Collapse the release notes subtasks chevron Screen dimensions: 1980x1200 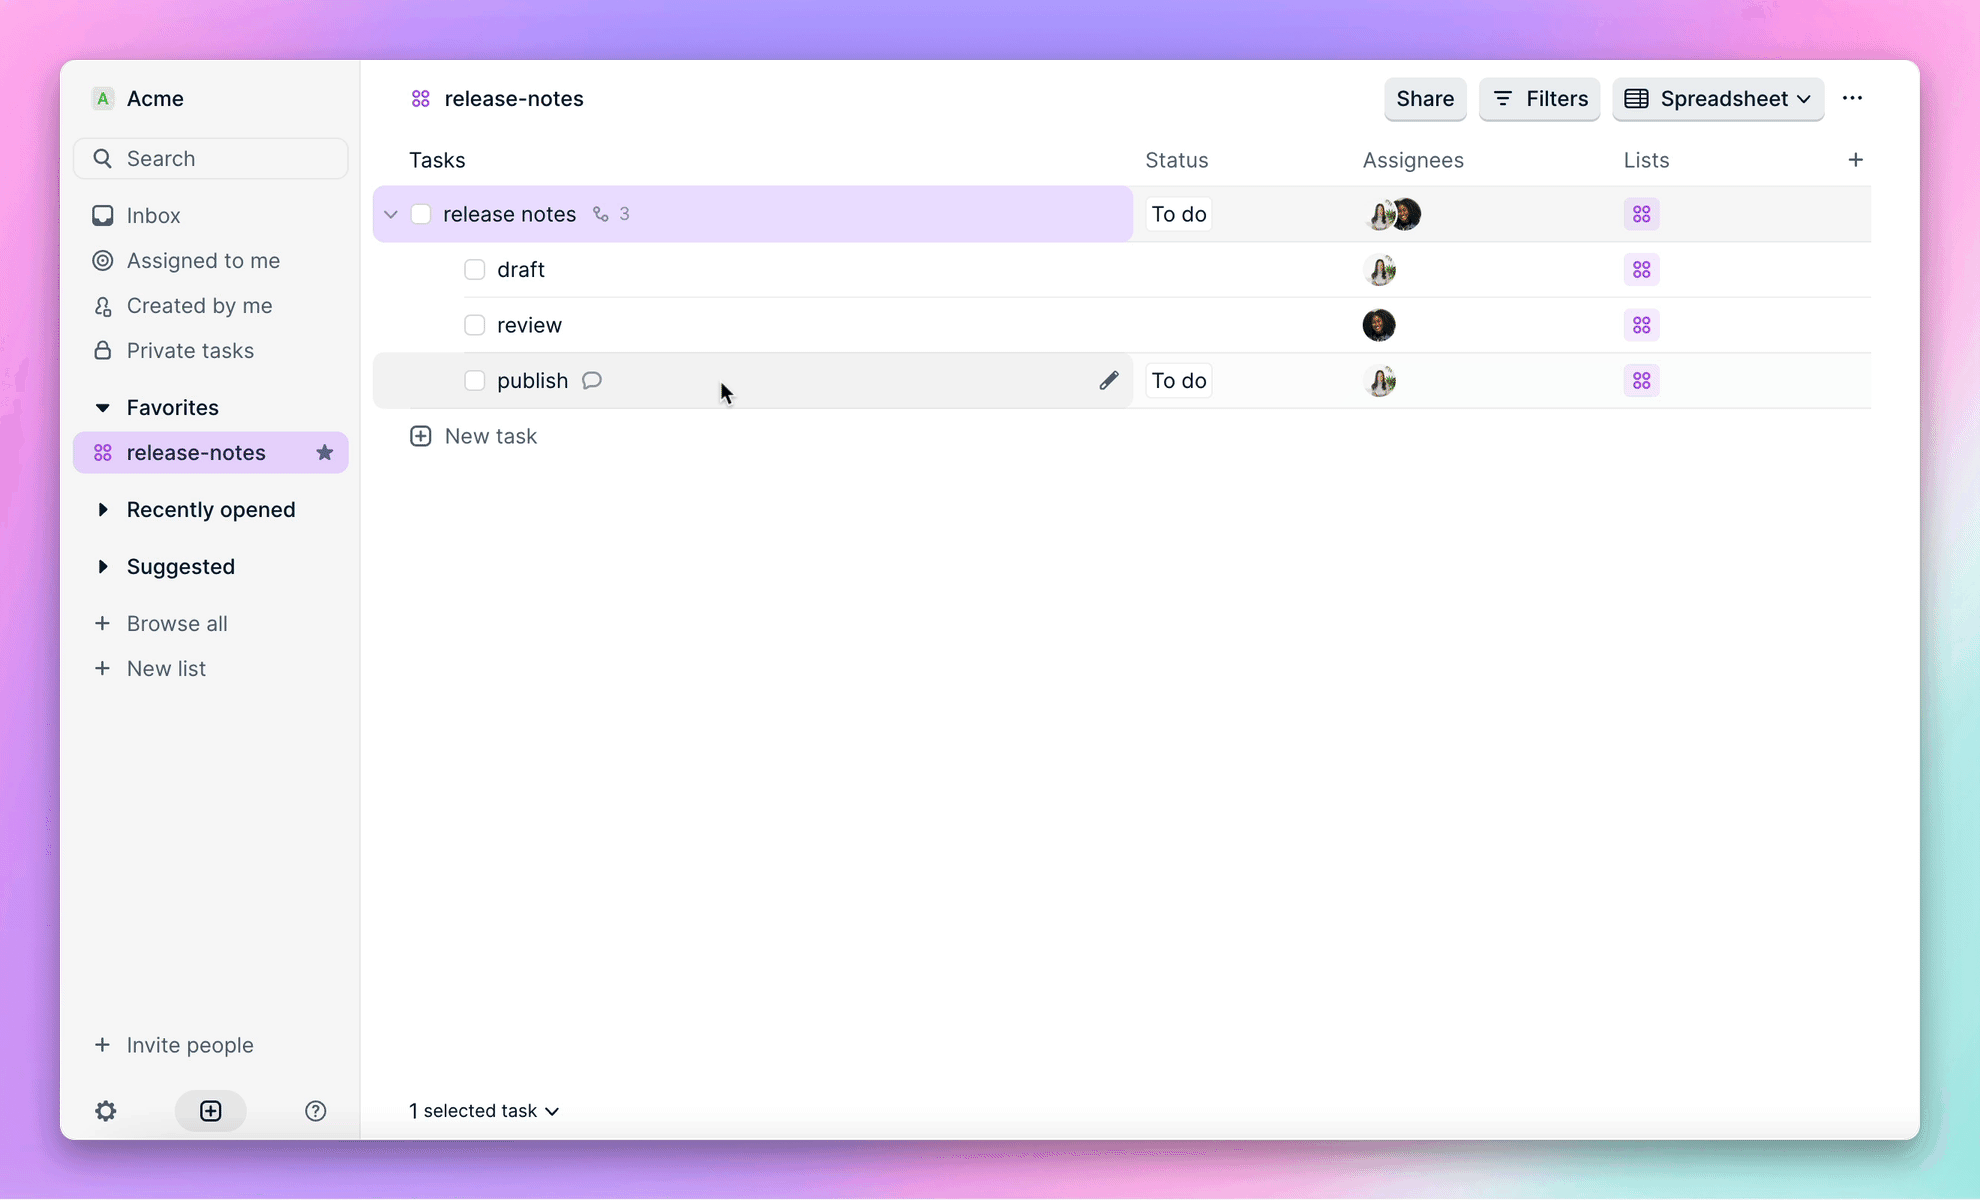click(x=391, y=214)
